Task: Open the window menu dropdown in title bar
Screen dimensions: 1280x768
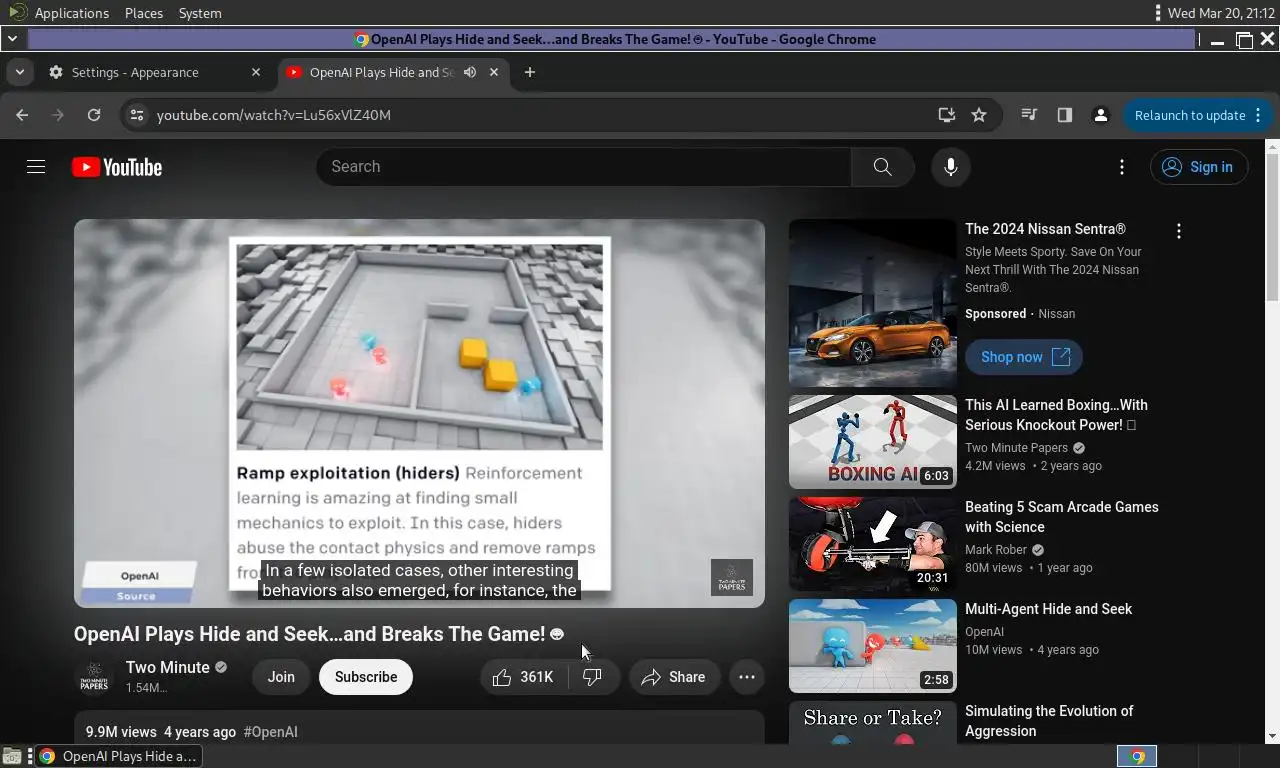Action: point(12,39)
